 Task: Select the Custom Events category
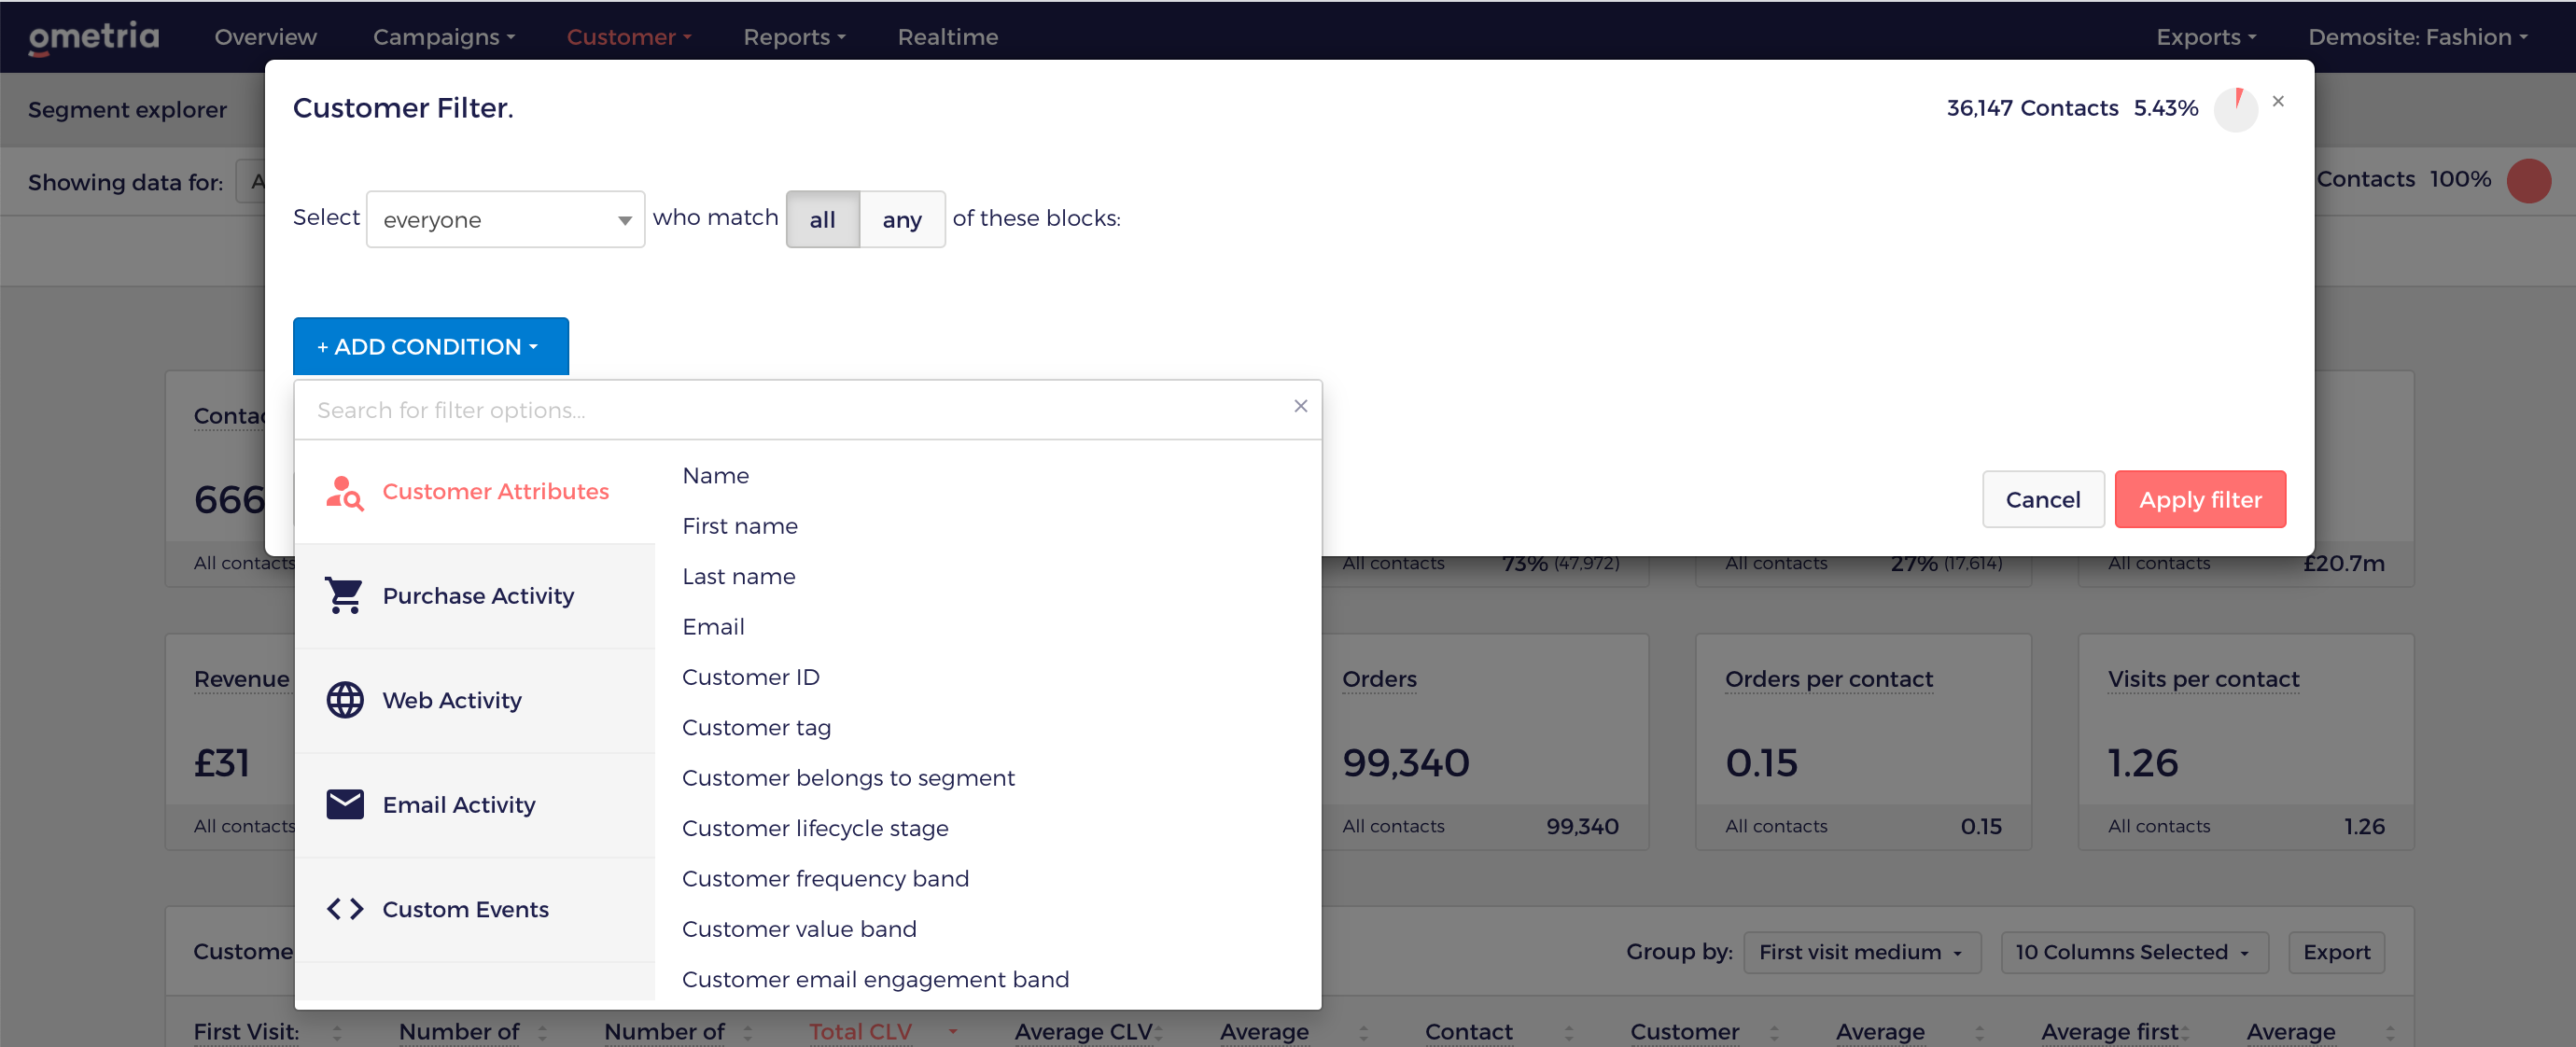pyautogui.click(x=475, y=909)
